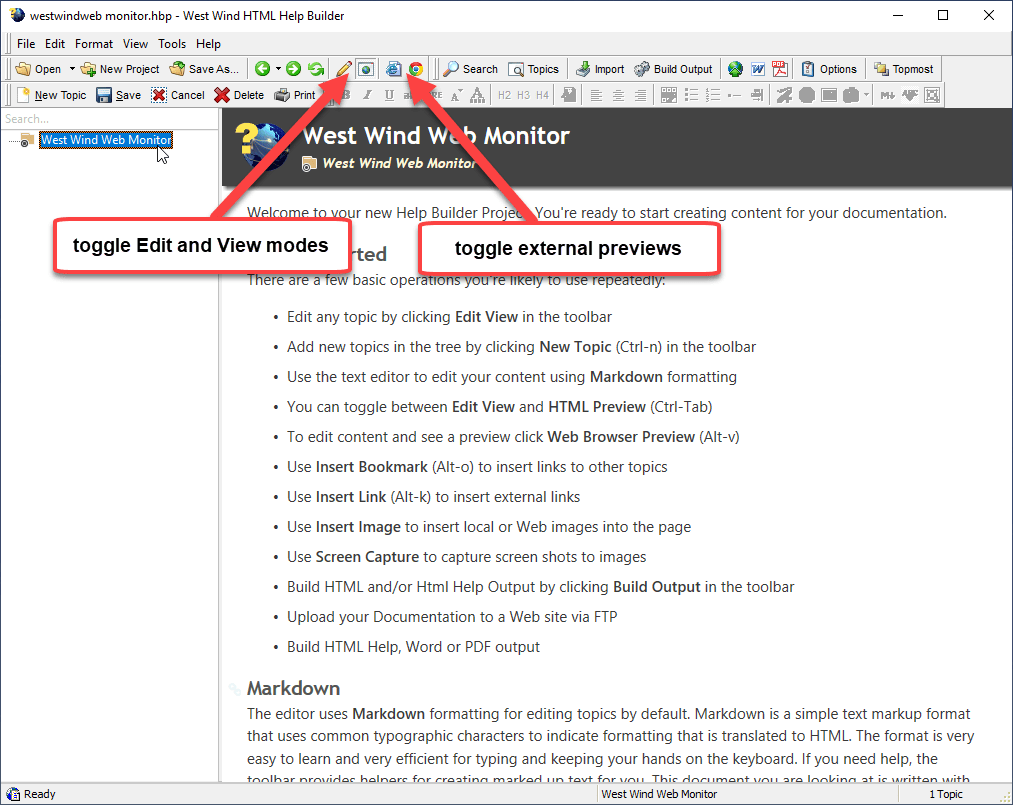Toggle Edit mode with the pencil icon
The width and height of the screenshot is (1013, 805).
344,69
